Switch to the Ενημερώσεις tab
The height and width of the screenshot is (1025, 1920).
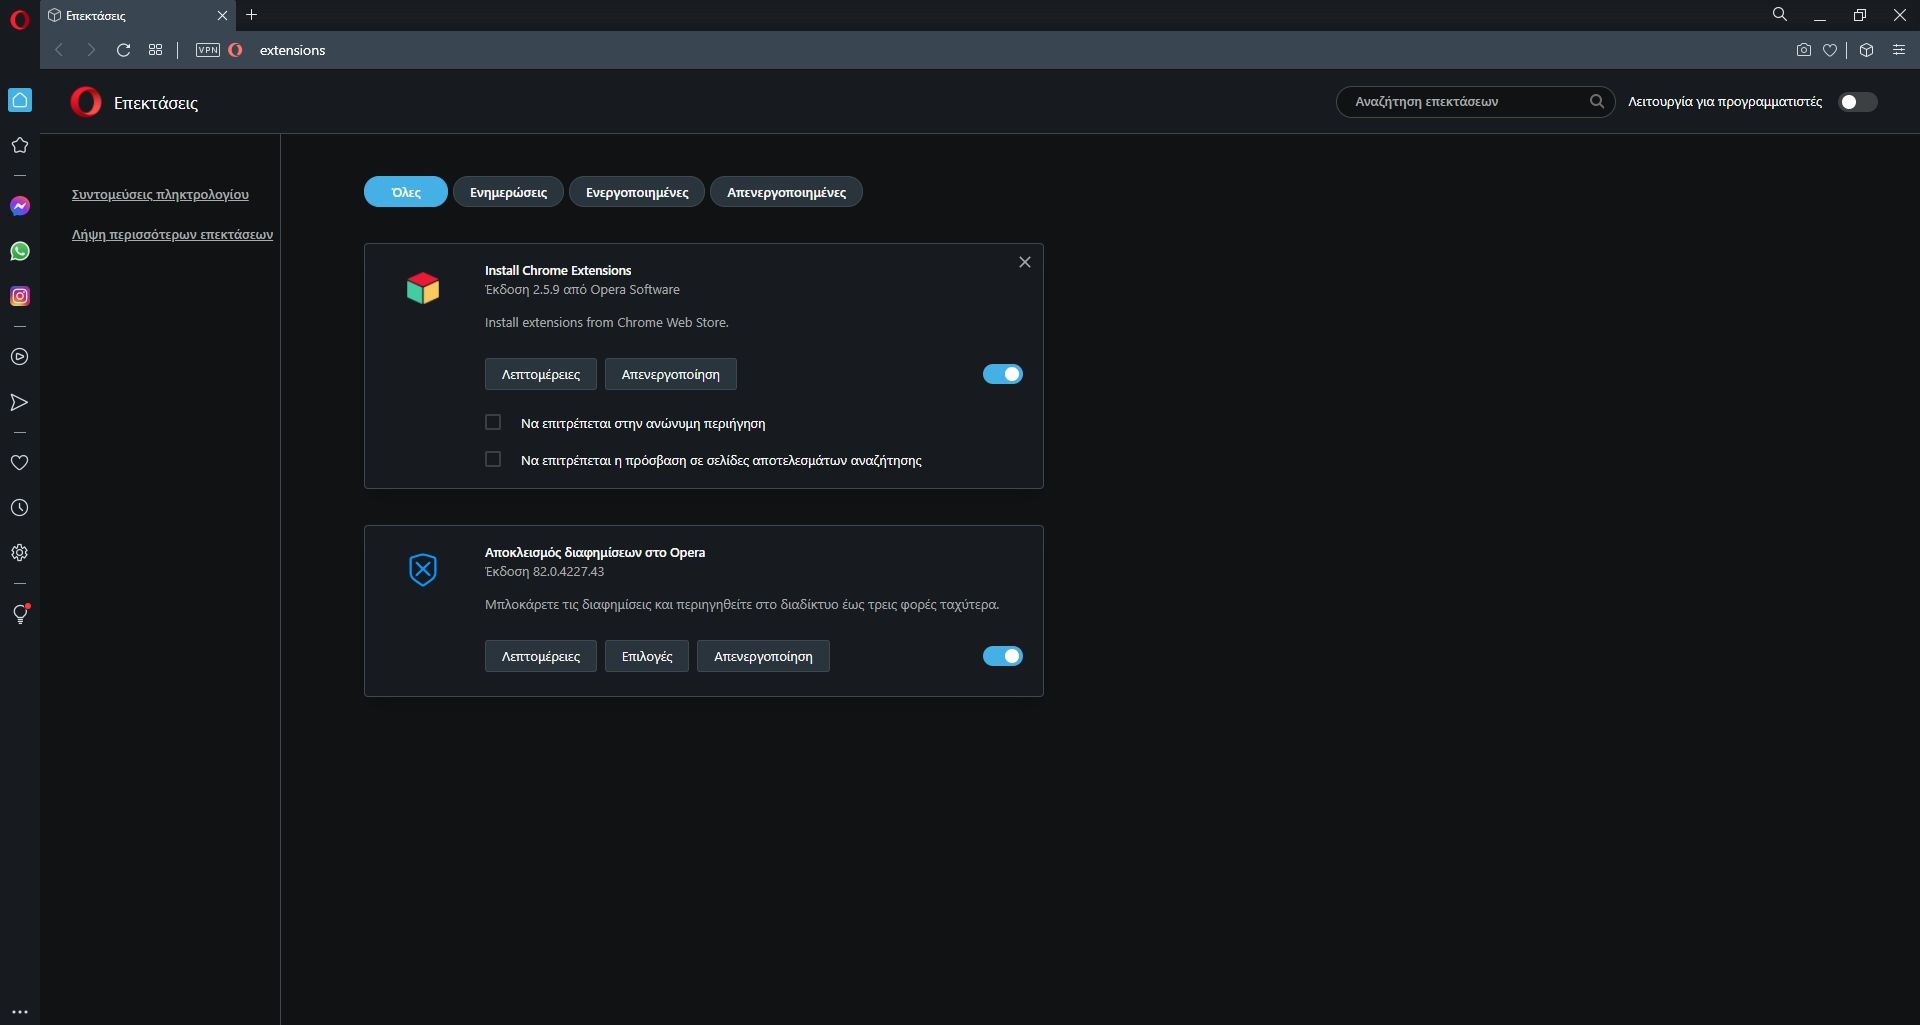click(x=508, y=192)
